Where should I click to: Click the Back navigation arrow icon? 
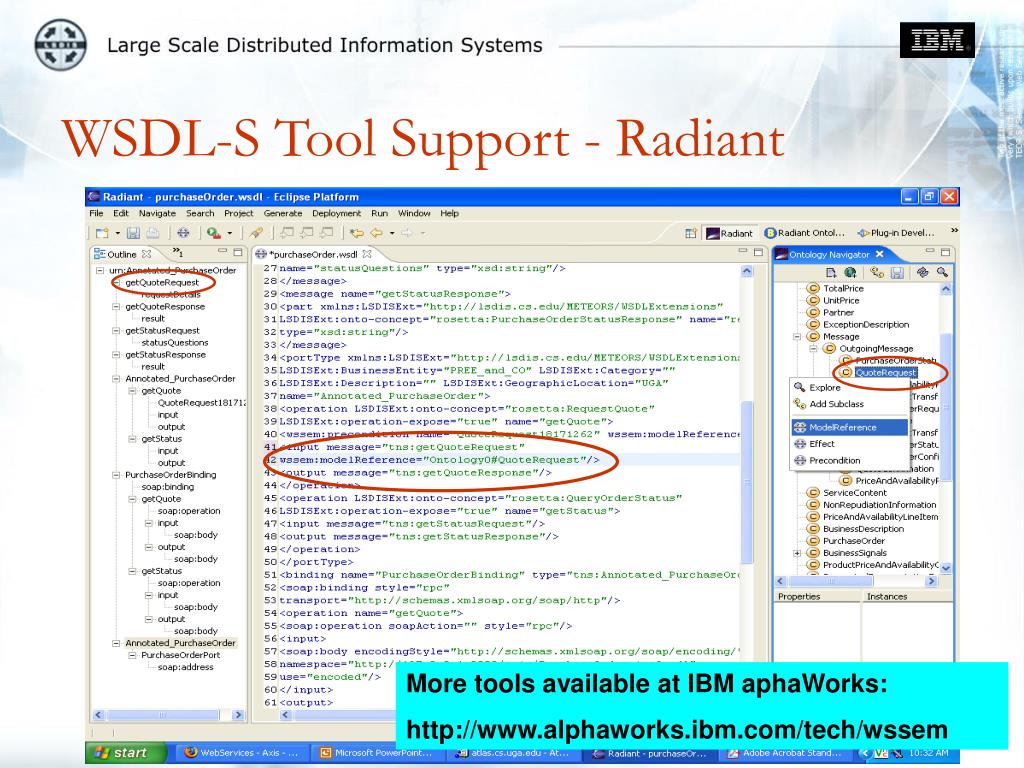[x=377, y=232]
